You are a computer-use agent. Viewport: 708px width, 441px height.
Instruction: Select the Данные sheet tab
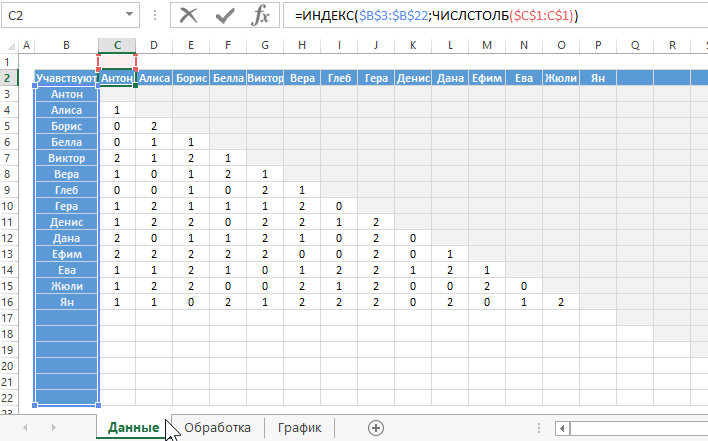pos(133,427)
